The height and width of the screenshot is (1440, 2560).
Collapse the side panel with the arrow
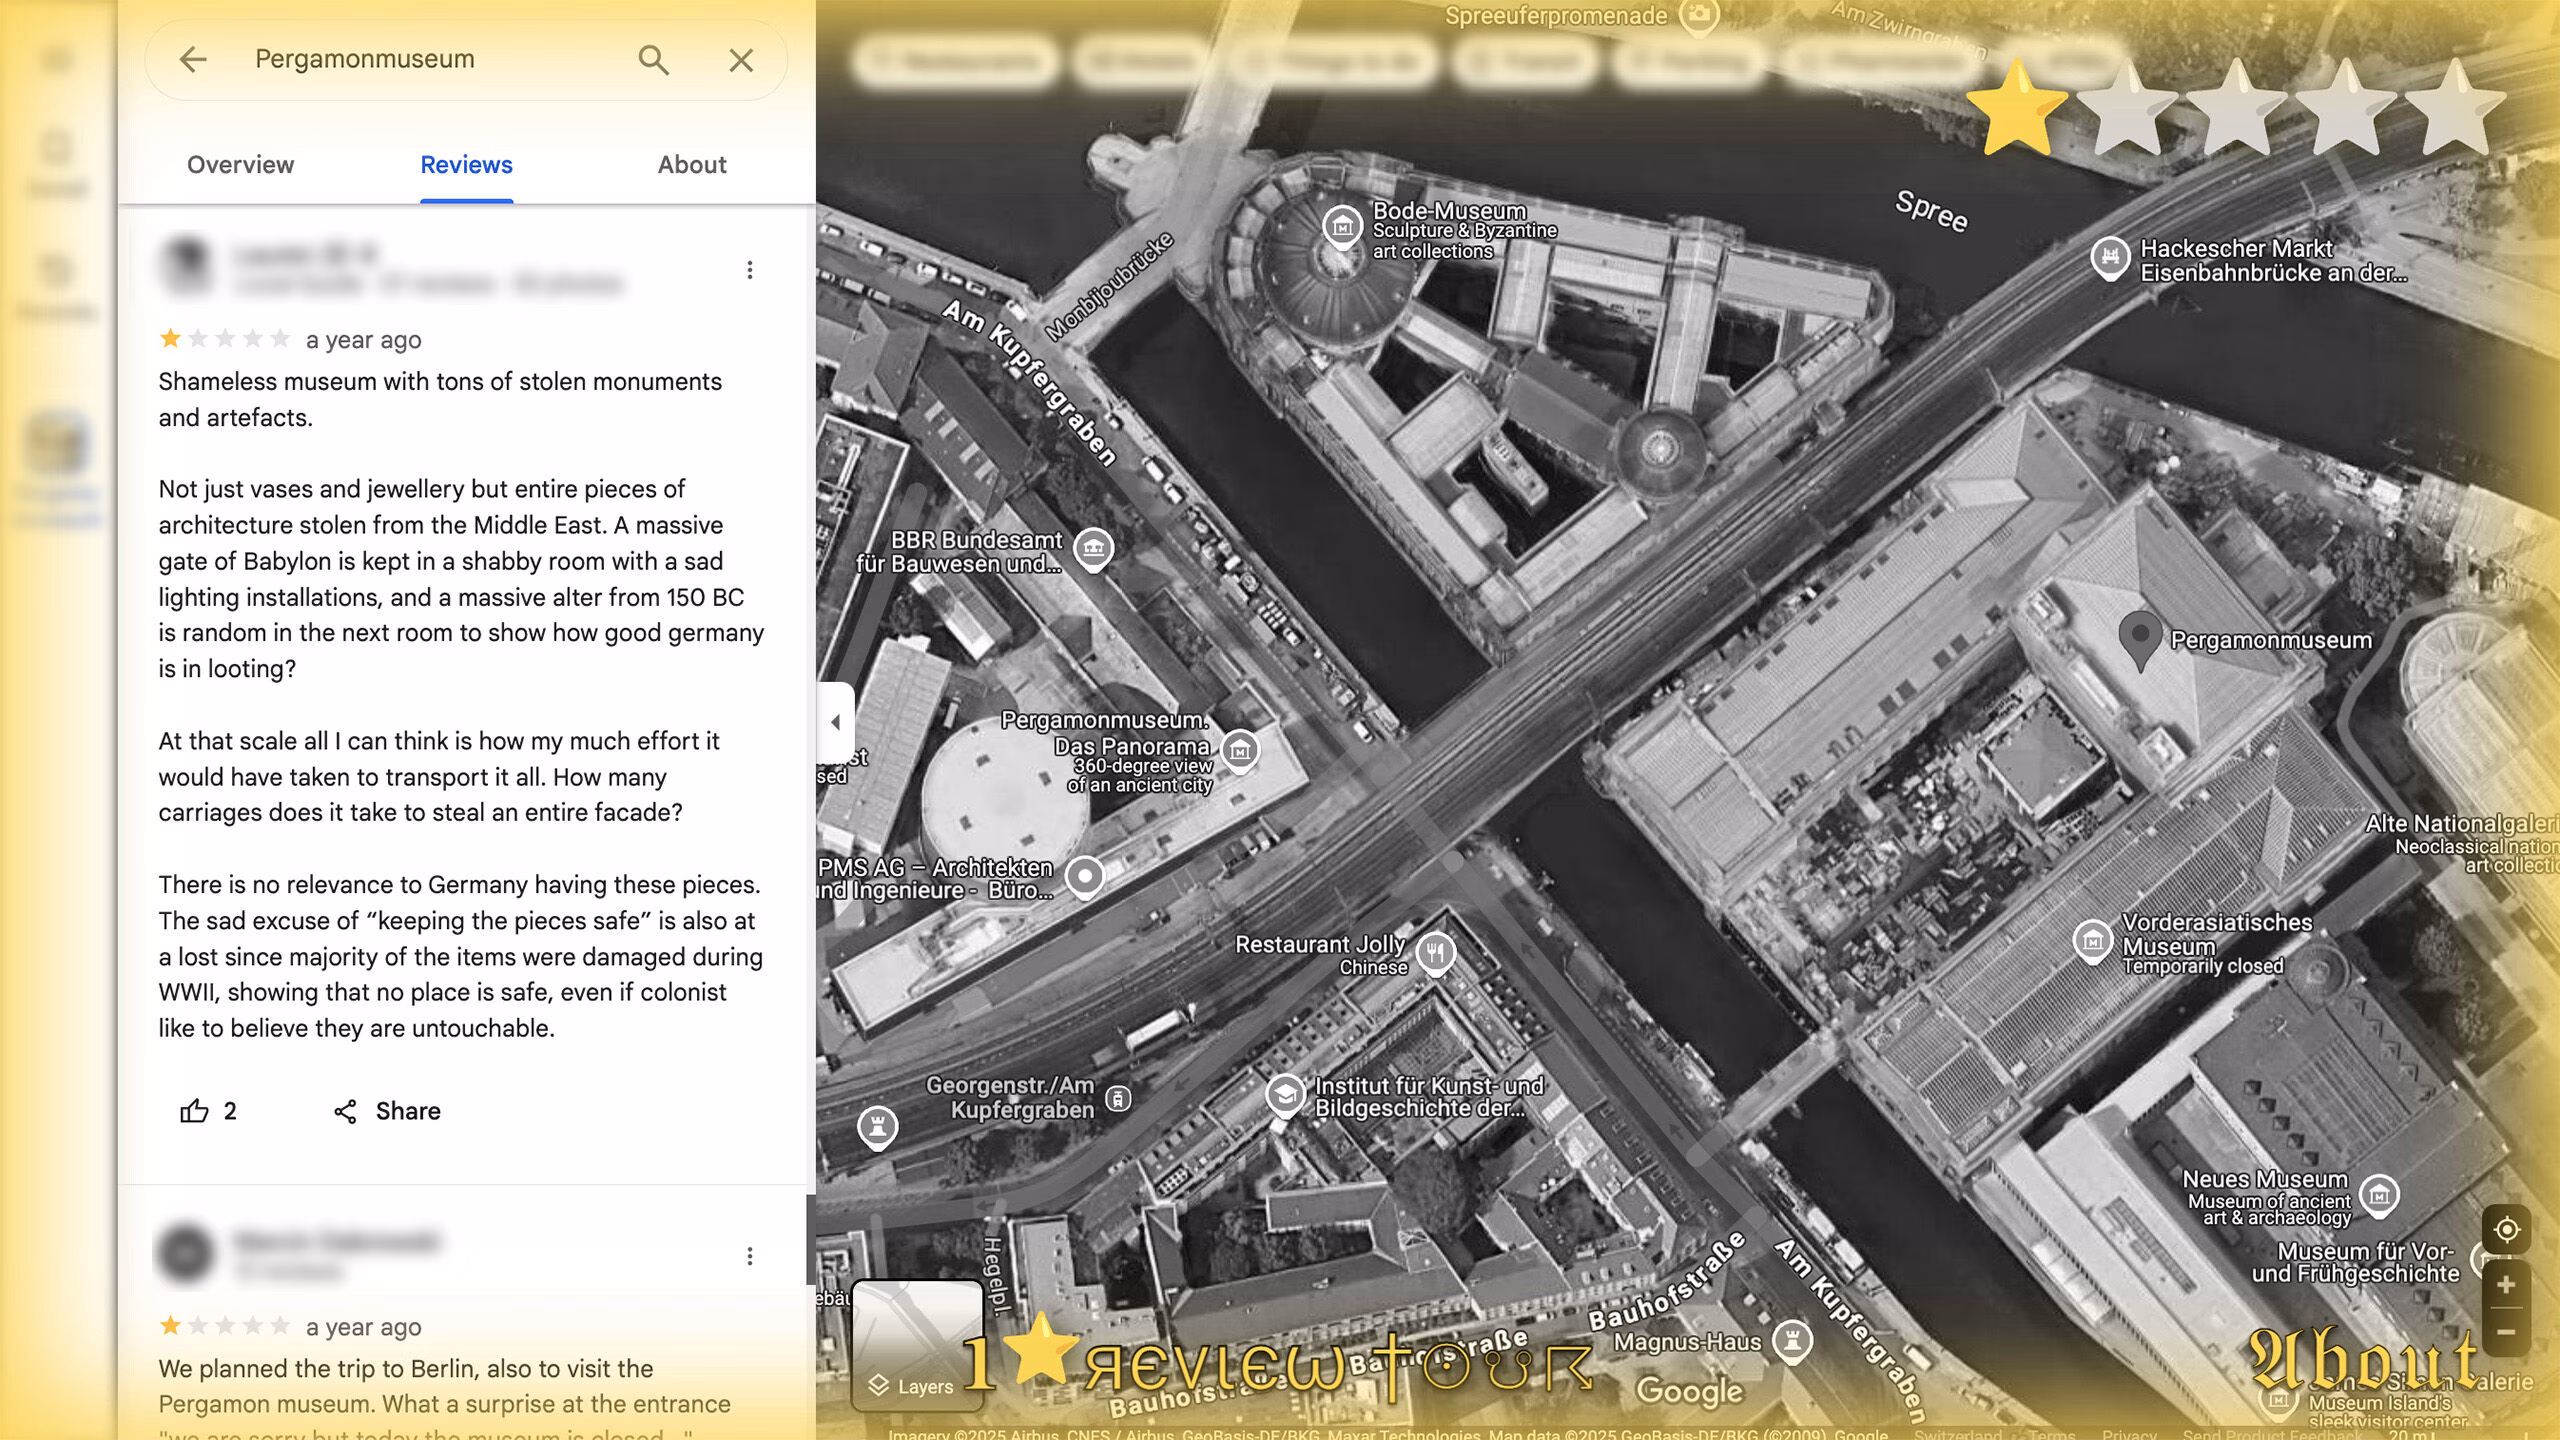(836, 722)
